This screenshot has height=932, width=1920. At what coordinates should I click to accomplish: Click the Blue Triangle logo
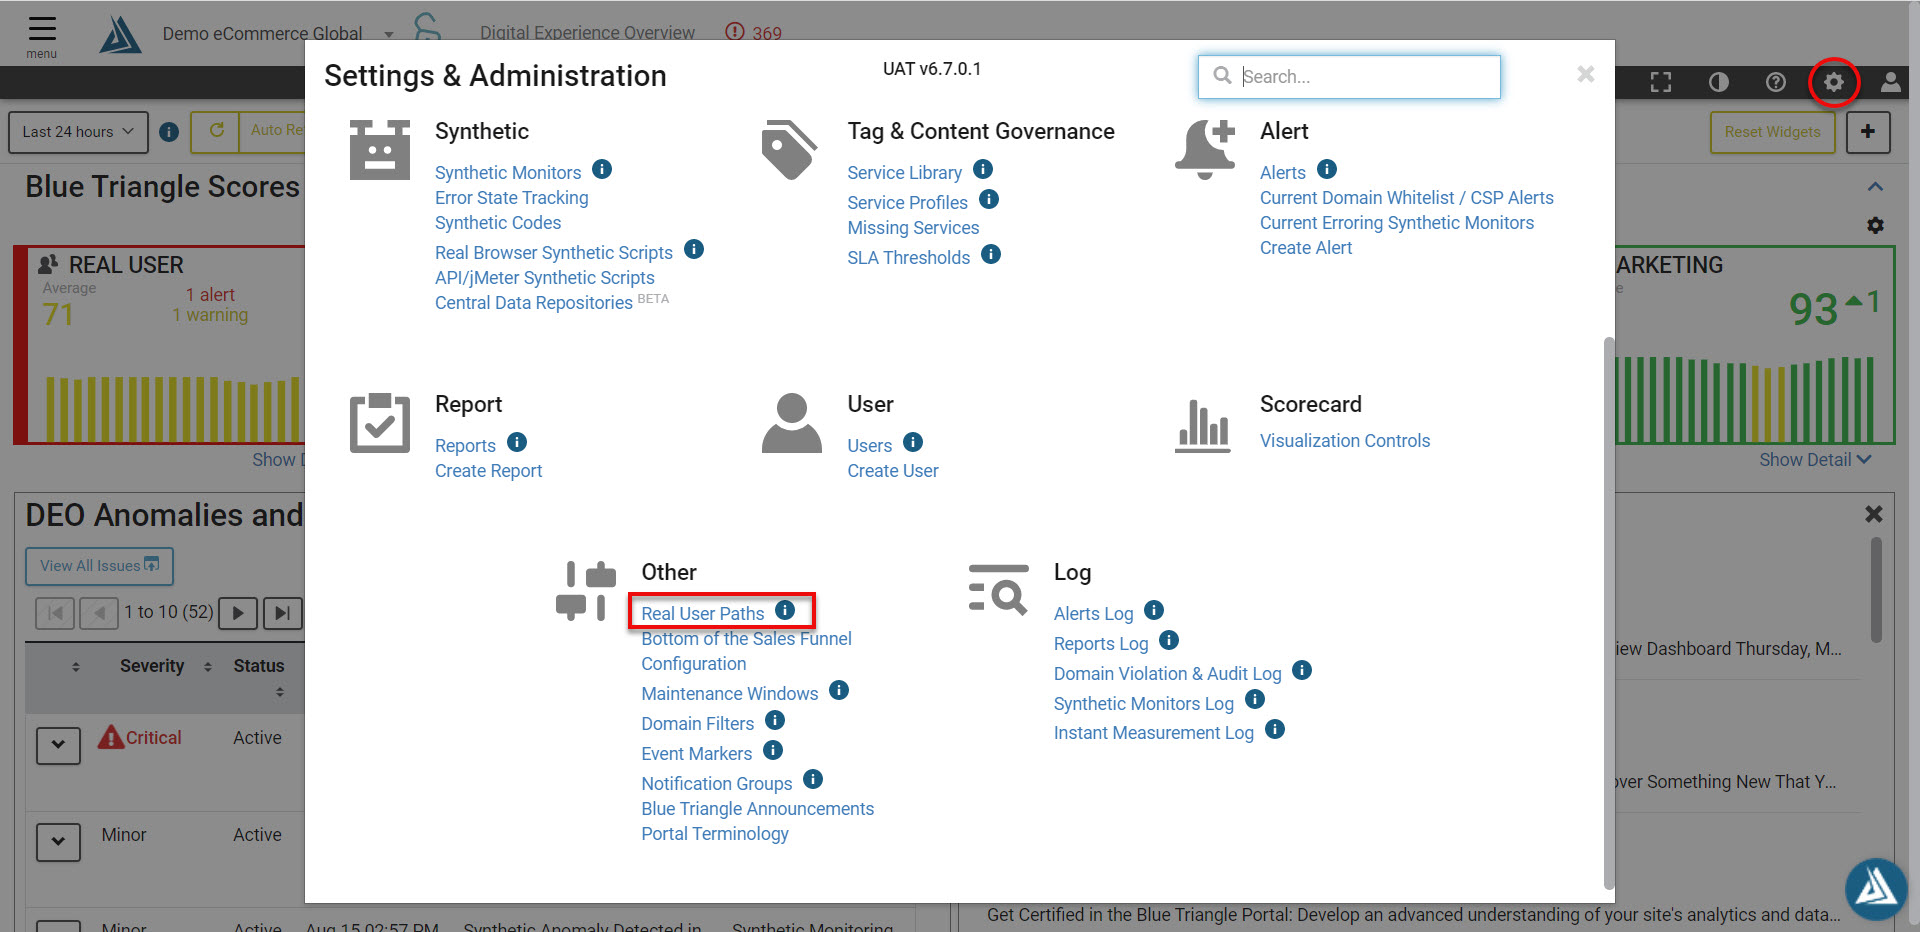point(120,35)
